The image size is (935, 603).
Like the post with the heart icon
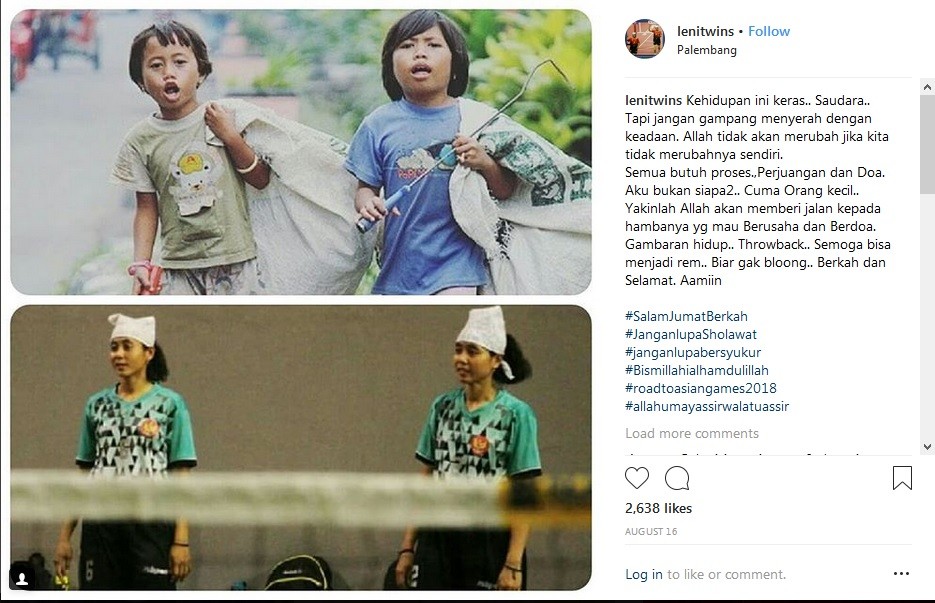pyautogui.click(x=636, y=478)
